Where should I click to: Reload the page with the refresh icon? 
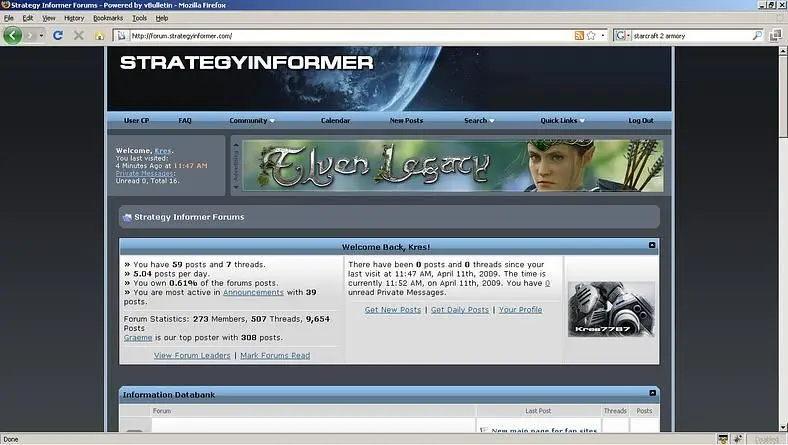click(58, 36)
